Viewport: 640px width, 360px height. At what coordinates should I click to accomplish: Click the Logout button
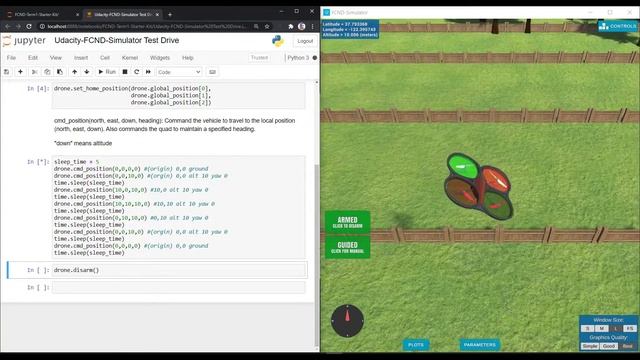305,41
